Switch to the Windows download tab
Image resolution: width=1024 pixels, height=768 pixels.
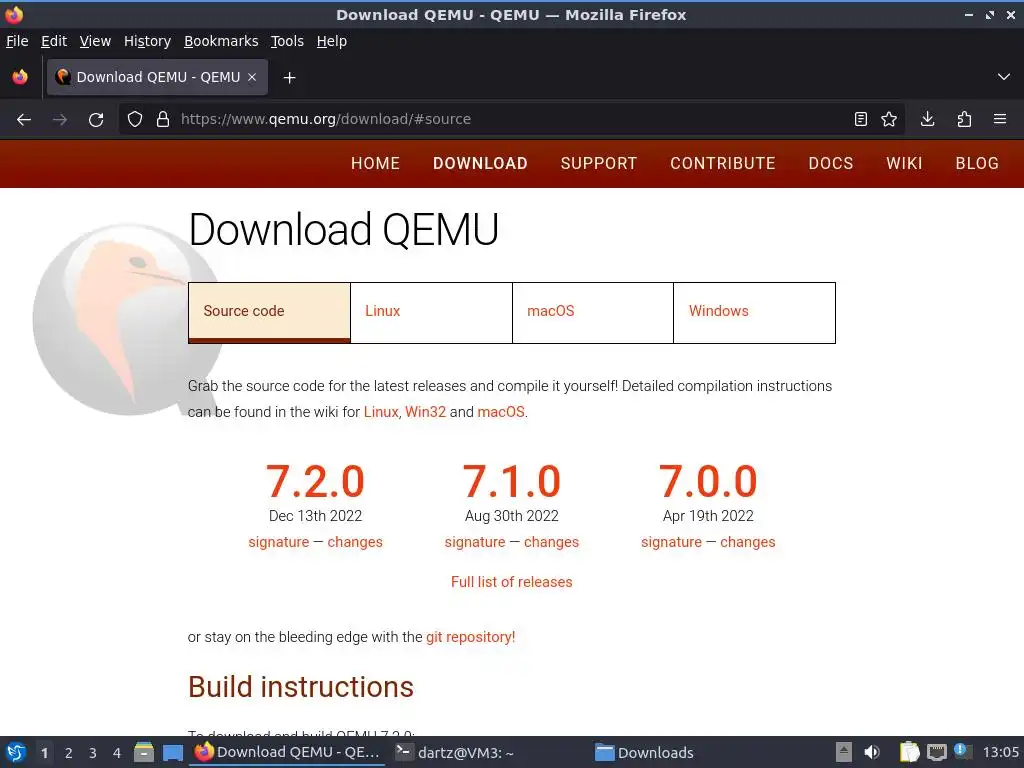click(x=754, y=313)
